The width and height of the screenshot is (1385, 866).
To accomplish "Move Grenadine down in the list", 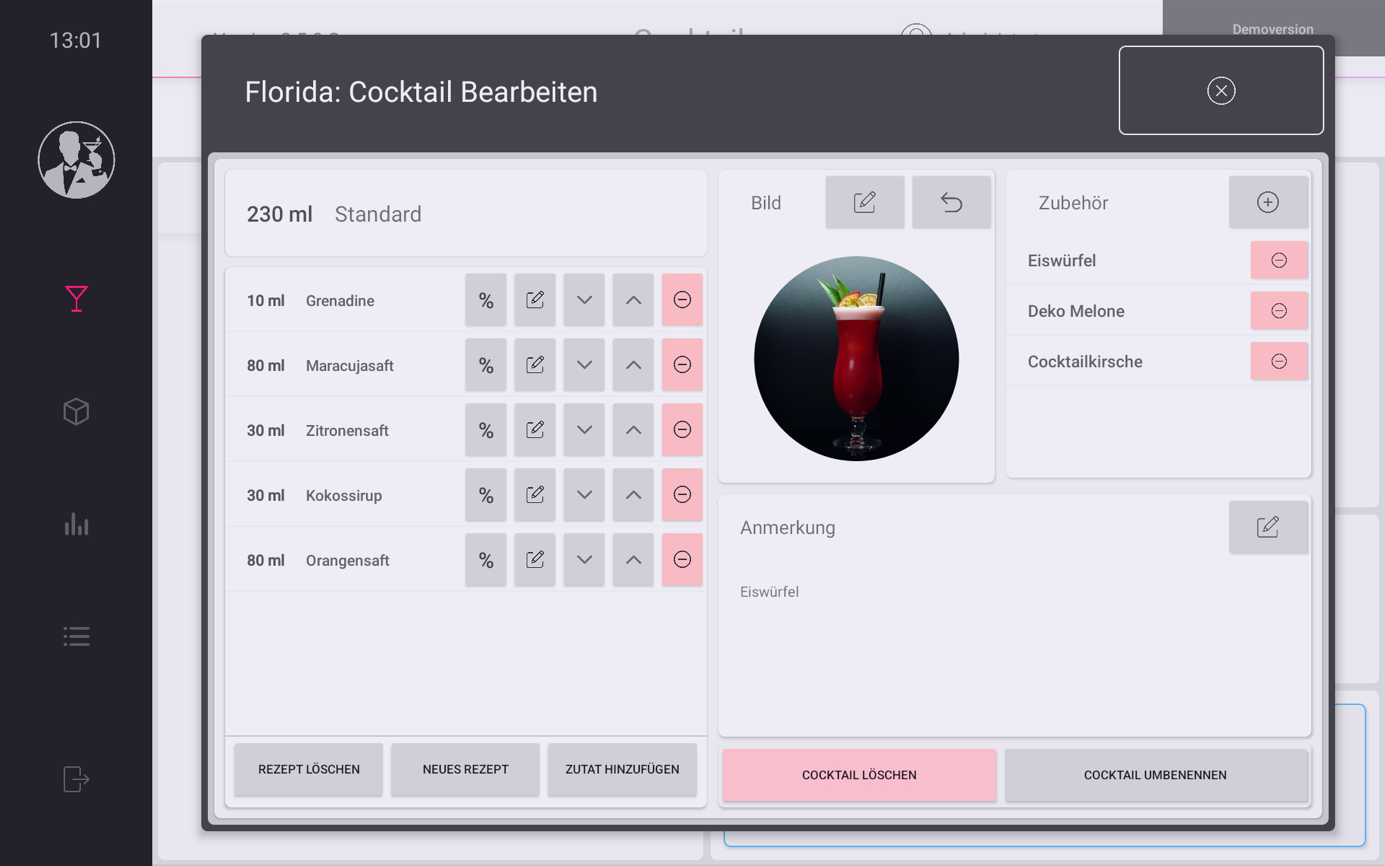I will click(584, 300).
